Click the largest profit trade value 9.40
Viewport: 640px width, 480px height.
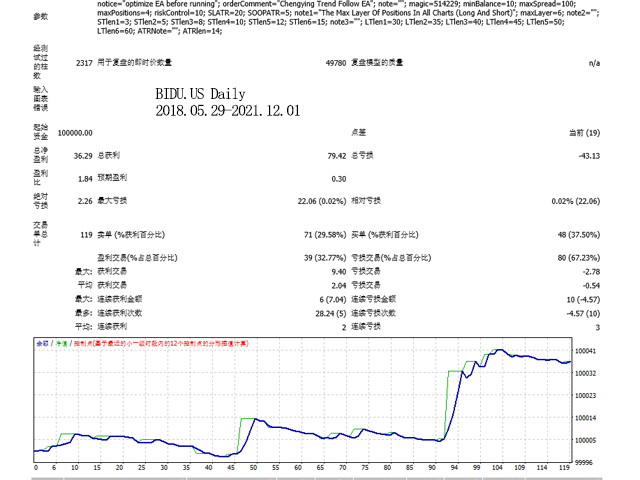point(339,272)
